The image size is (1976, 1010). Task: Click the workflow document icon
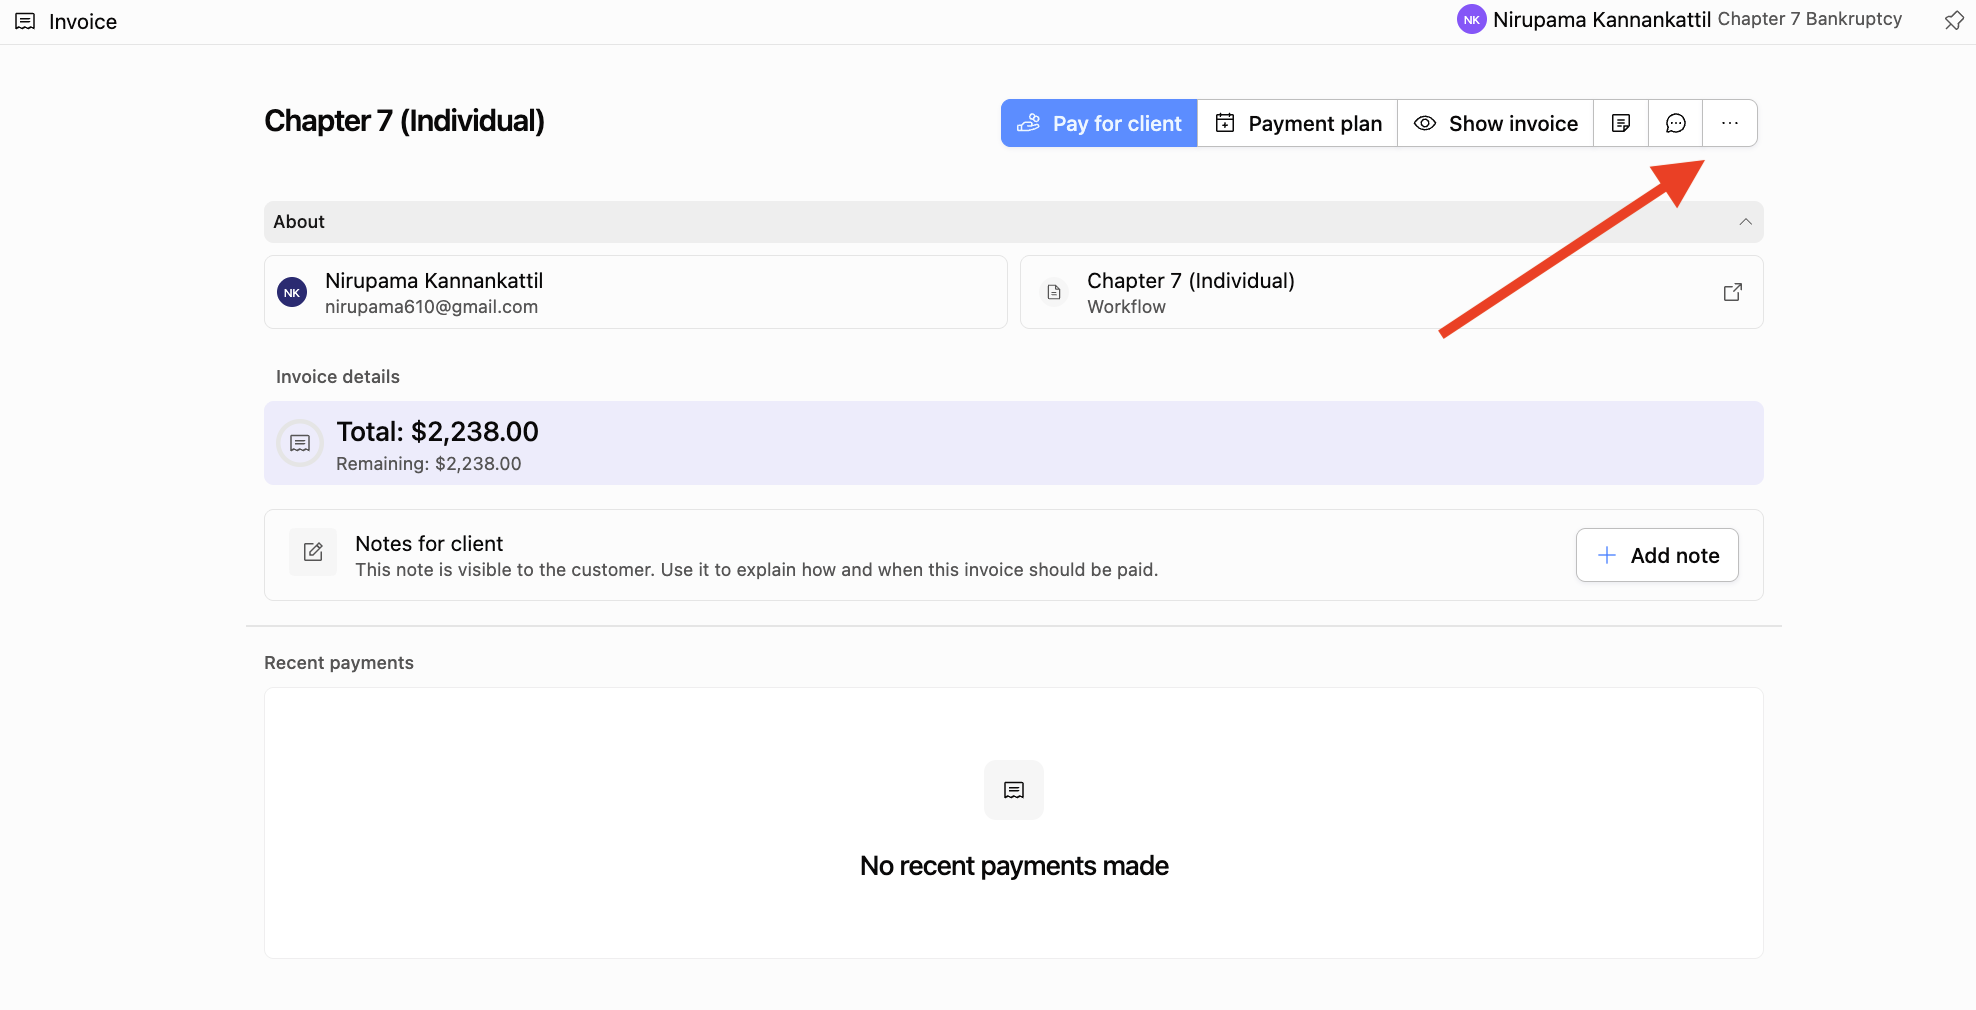[1054, 292]
